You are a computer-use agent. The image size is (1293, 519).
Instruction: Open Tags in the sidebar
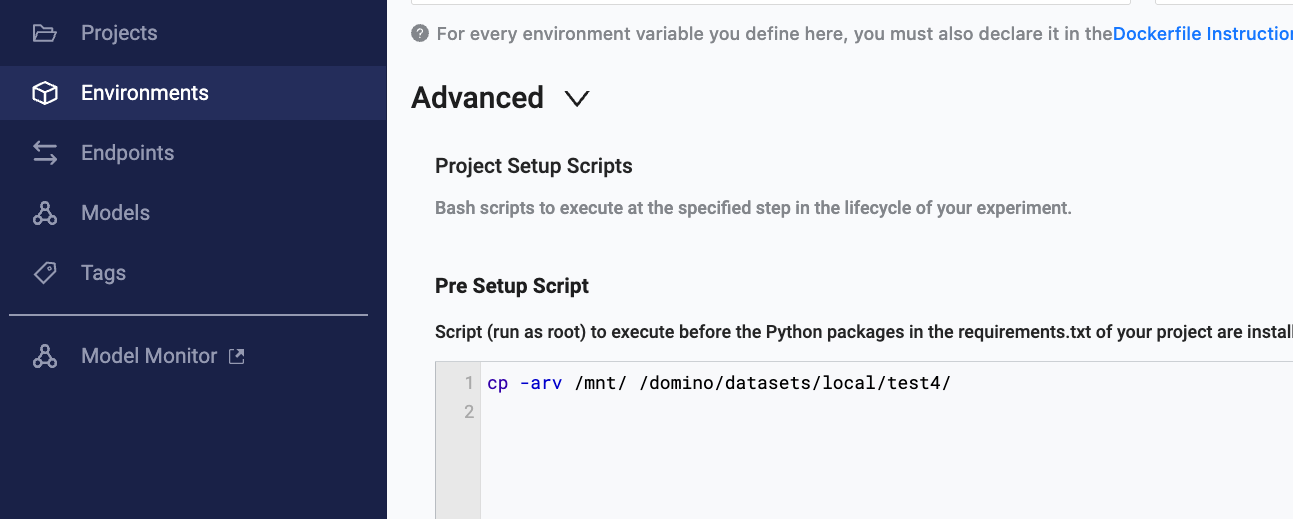(x=193, y=273)
